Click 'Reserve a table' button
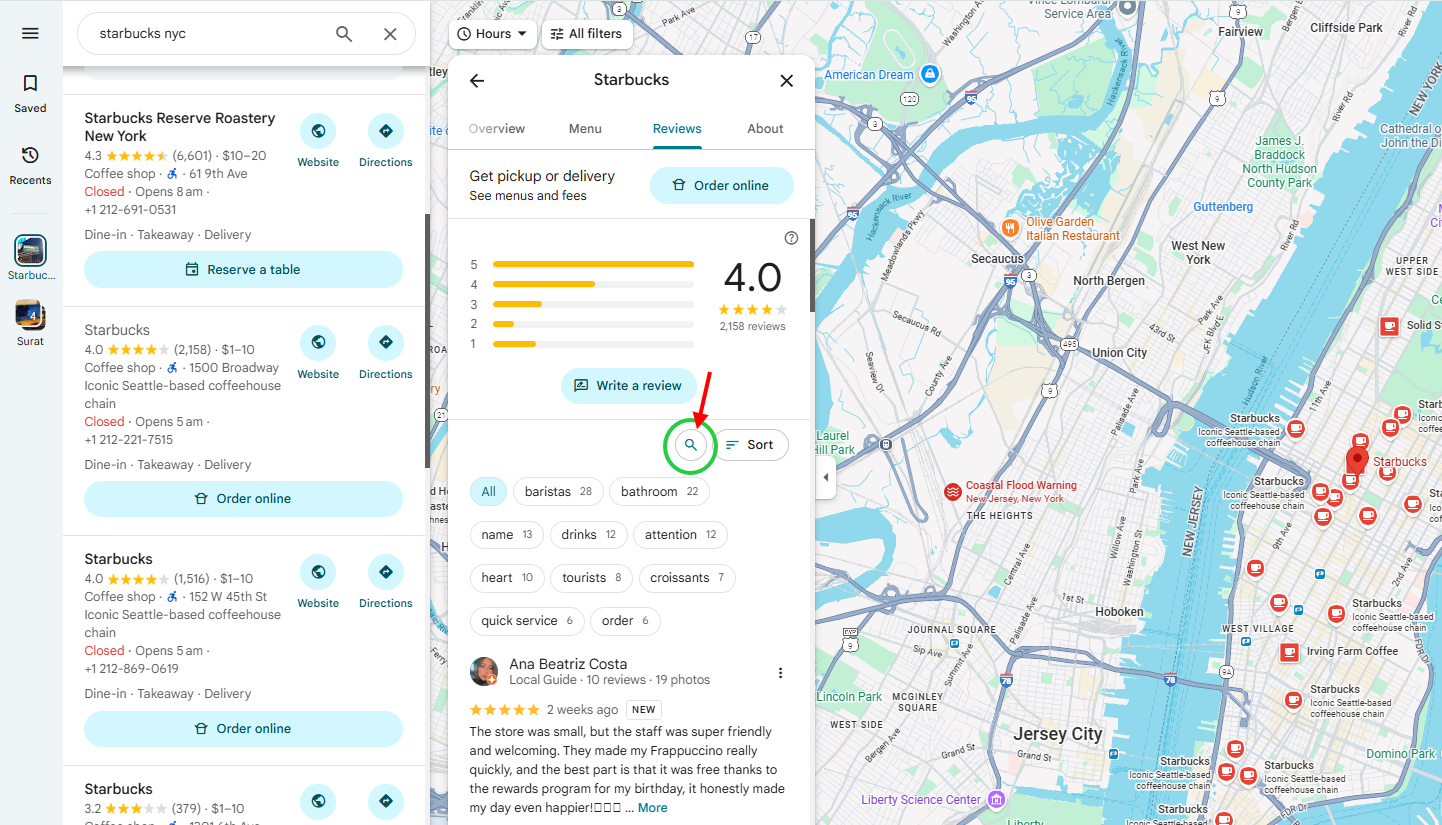This screenshot has height=825, width=1442. [243, 270]
